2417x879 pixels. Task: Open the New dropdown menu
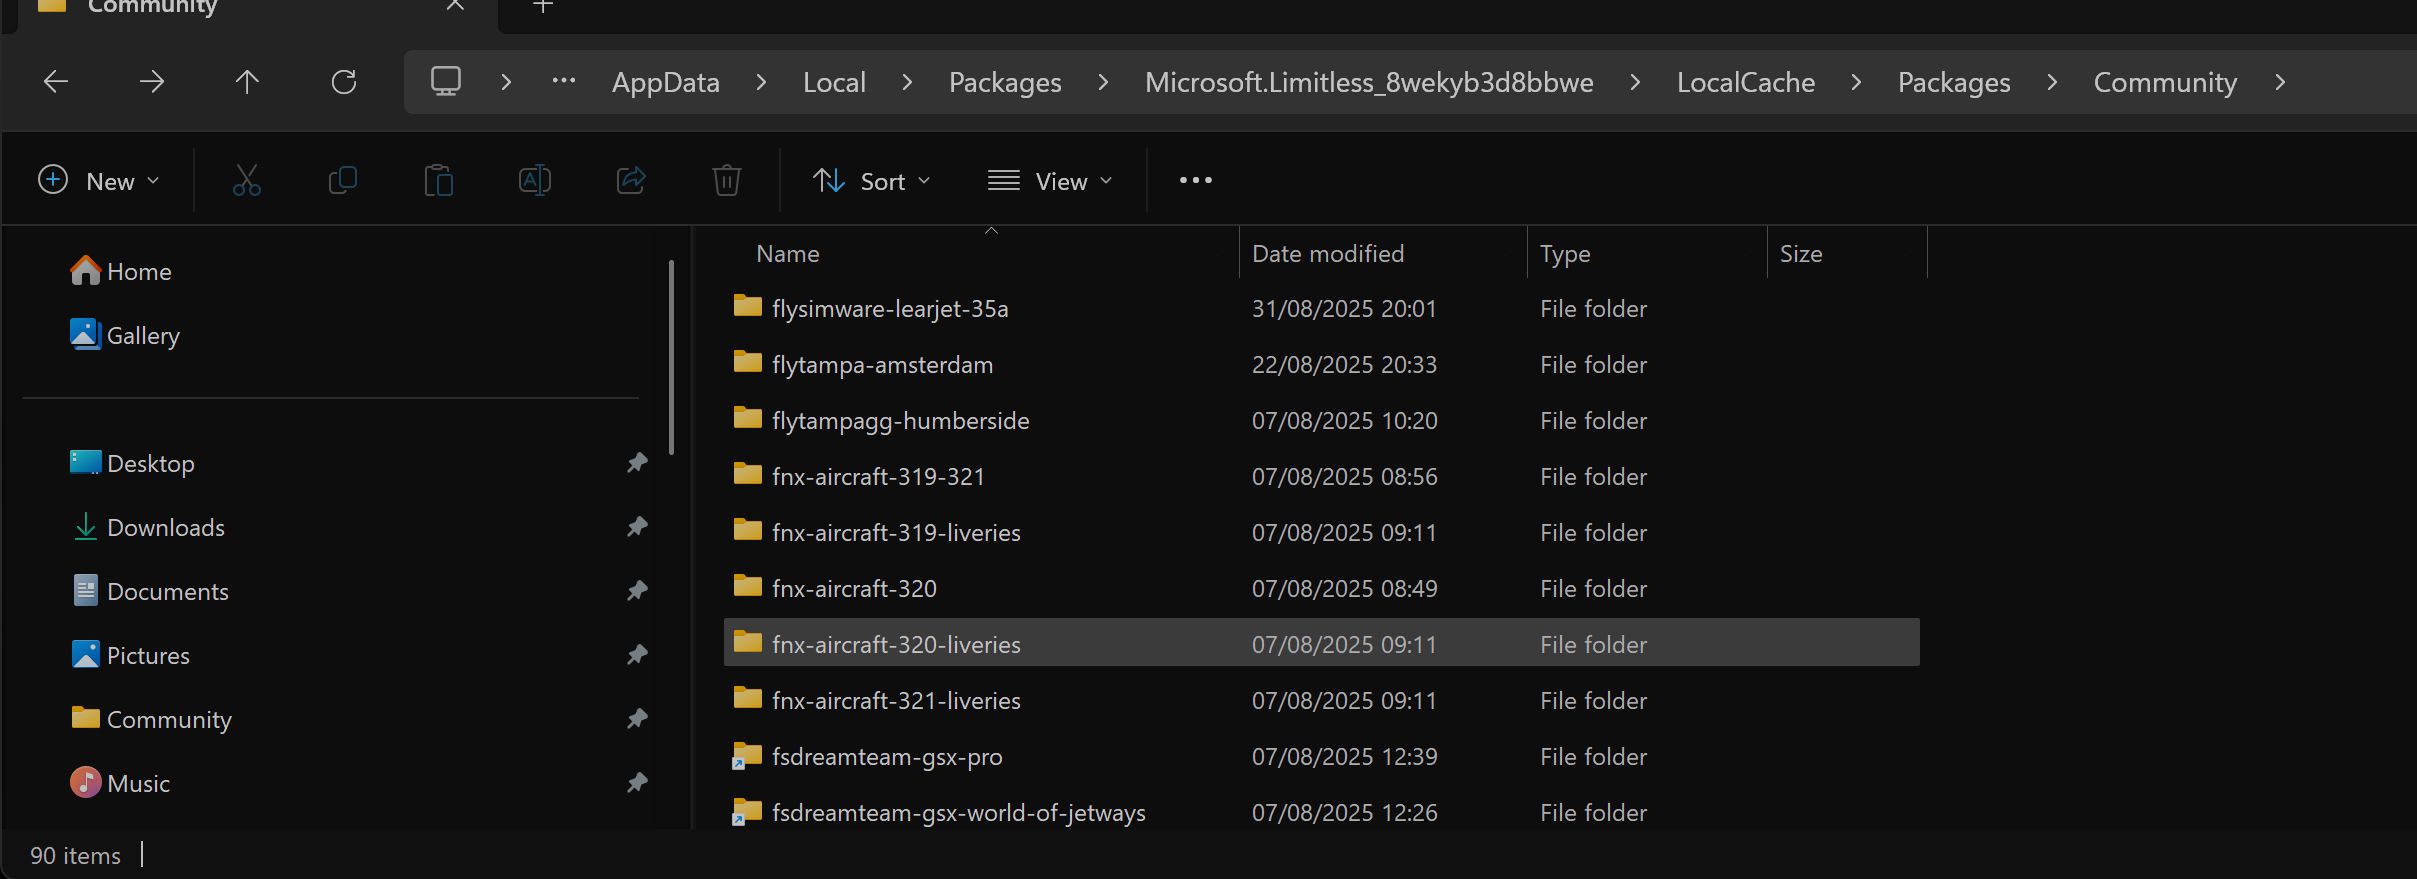98,181
